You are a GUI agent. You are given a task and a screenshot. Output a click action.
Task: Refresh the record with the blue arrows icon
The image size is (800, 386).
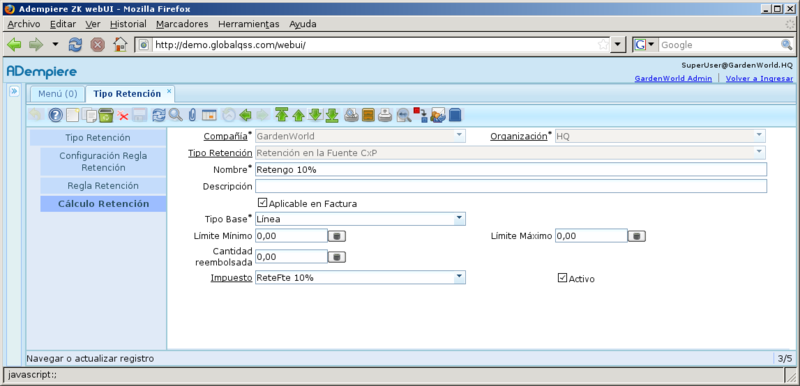click(159, 116)
